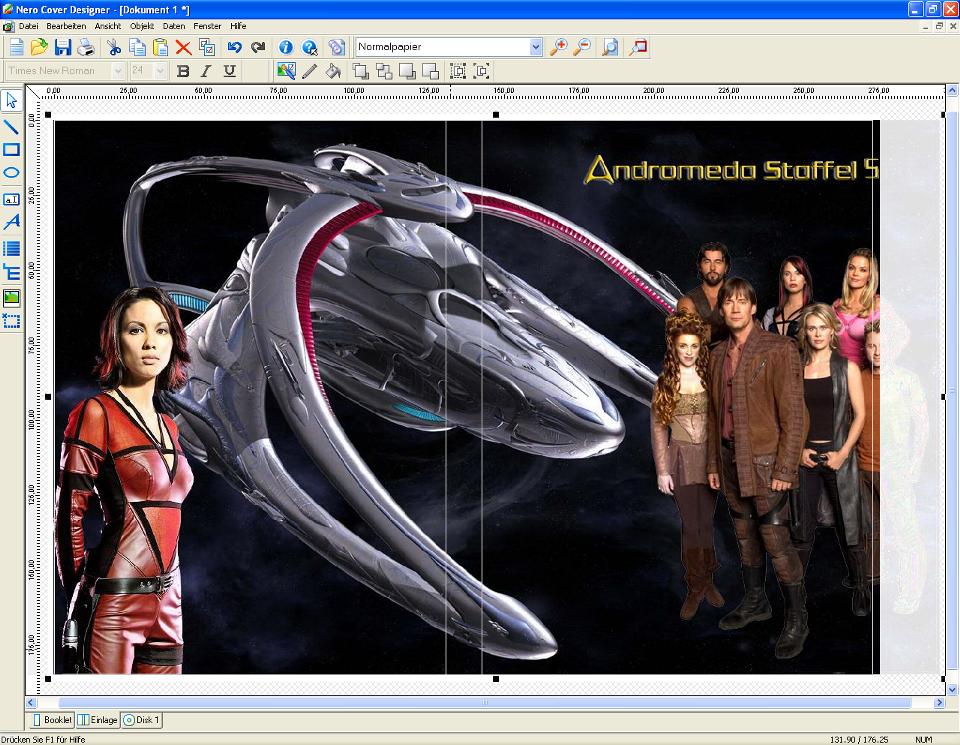Open the font size dropdown
This screenshot has height=745, width=960.
(162, 71)
